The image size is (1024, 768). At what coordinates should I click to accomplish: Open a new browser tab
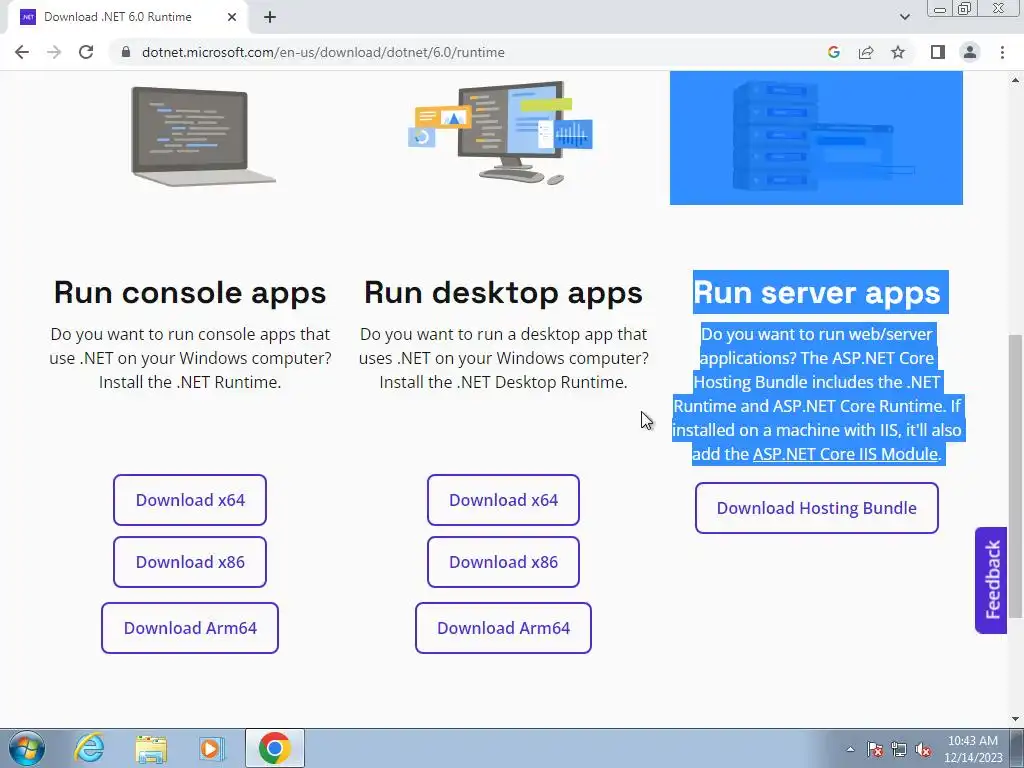coord(270,18)
